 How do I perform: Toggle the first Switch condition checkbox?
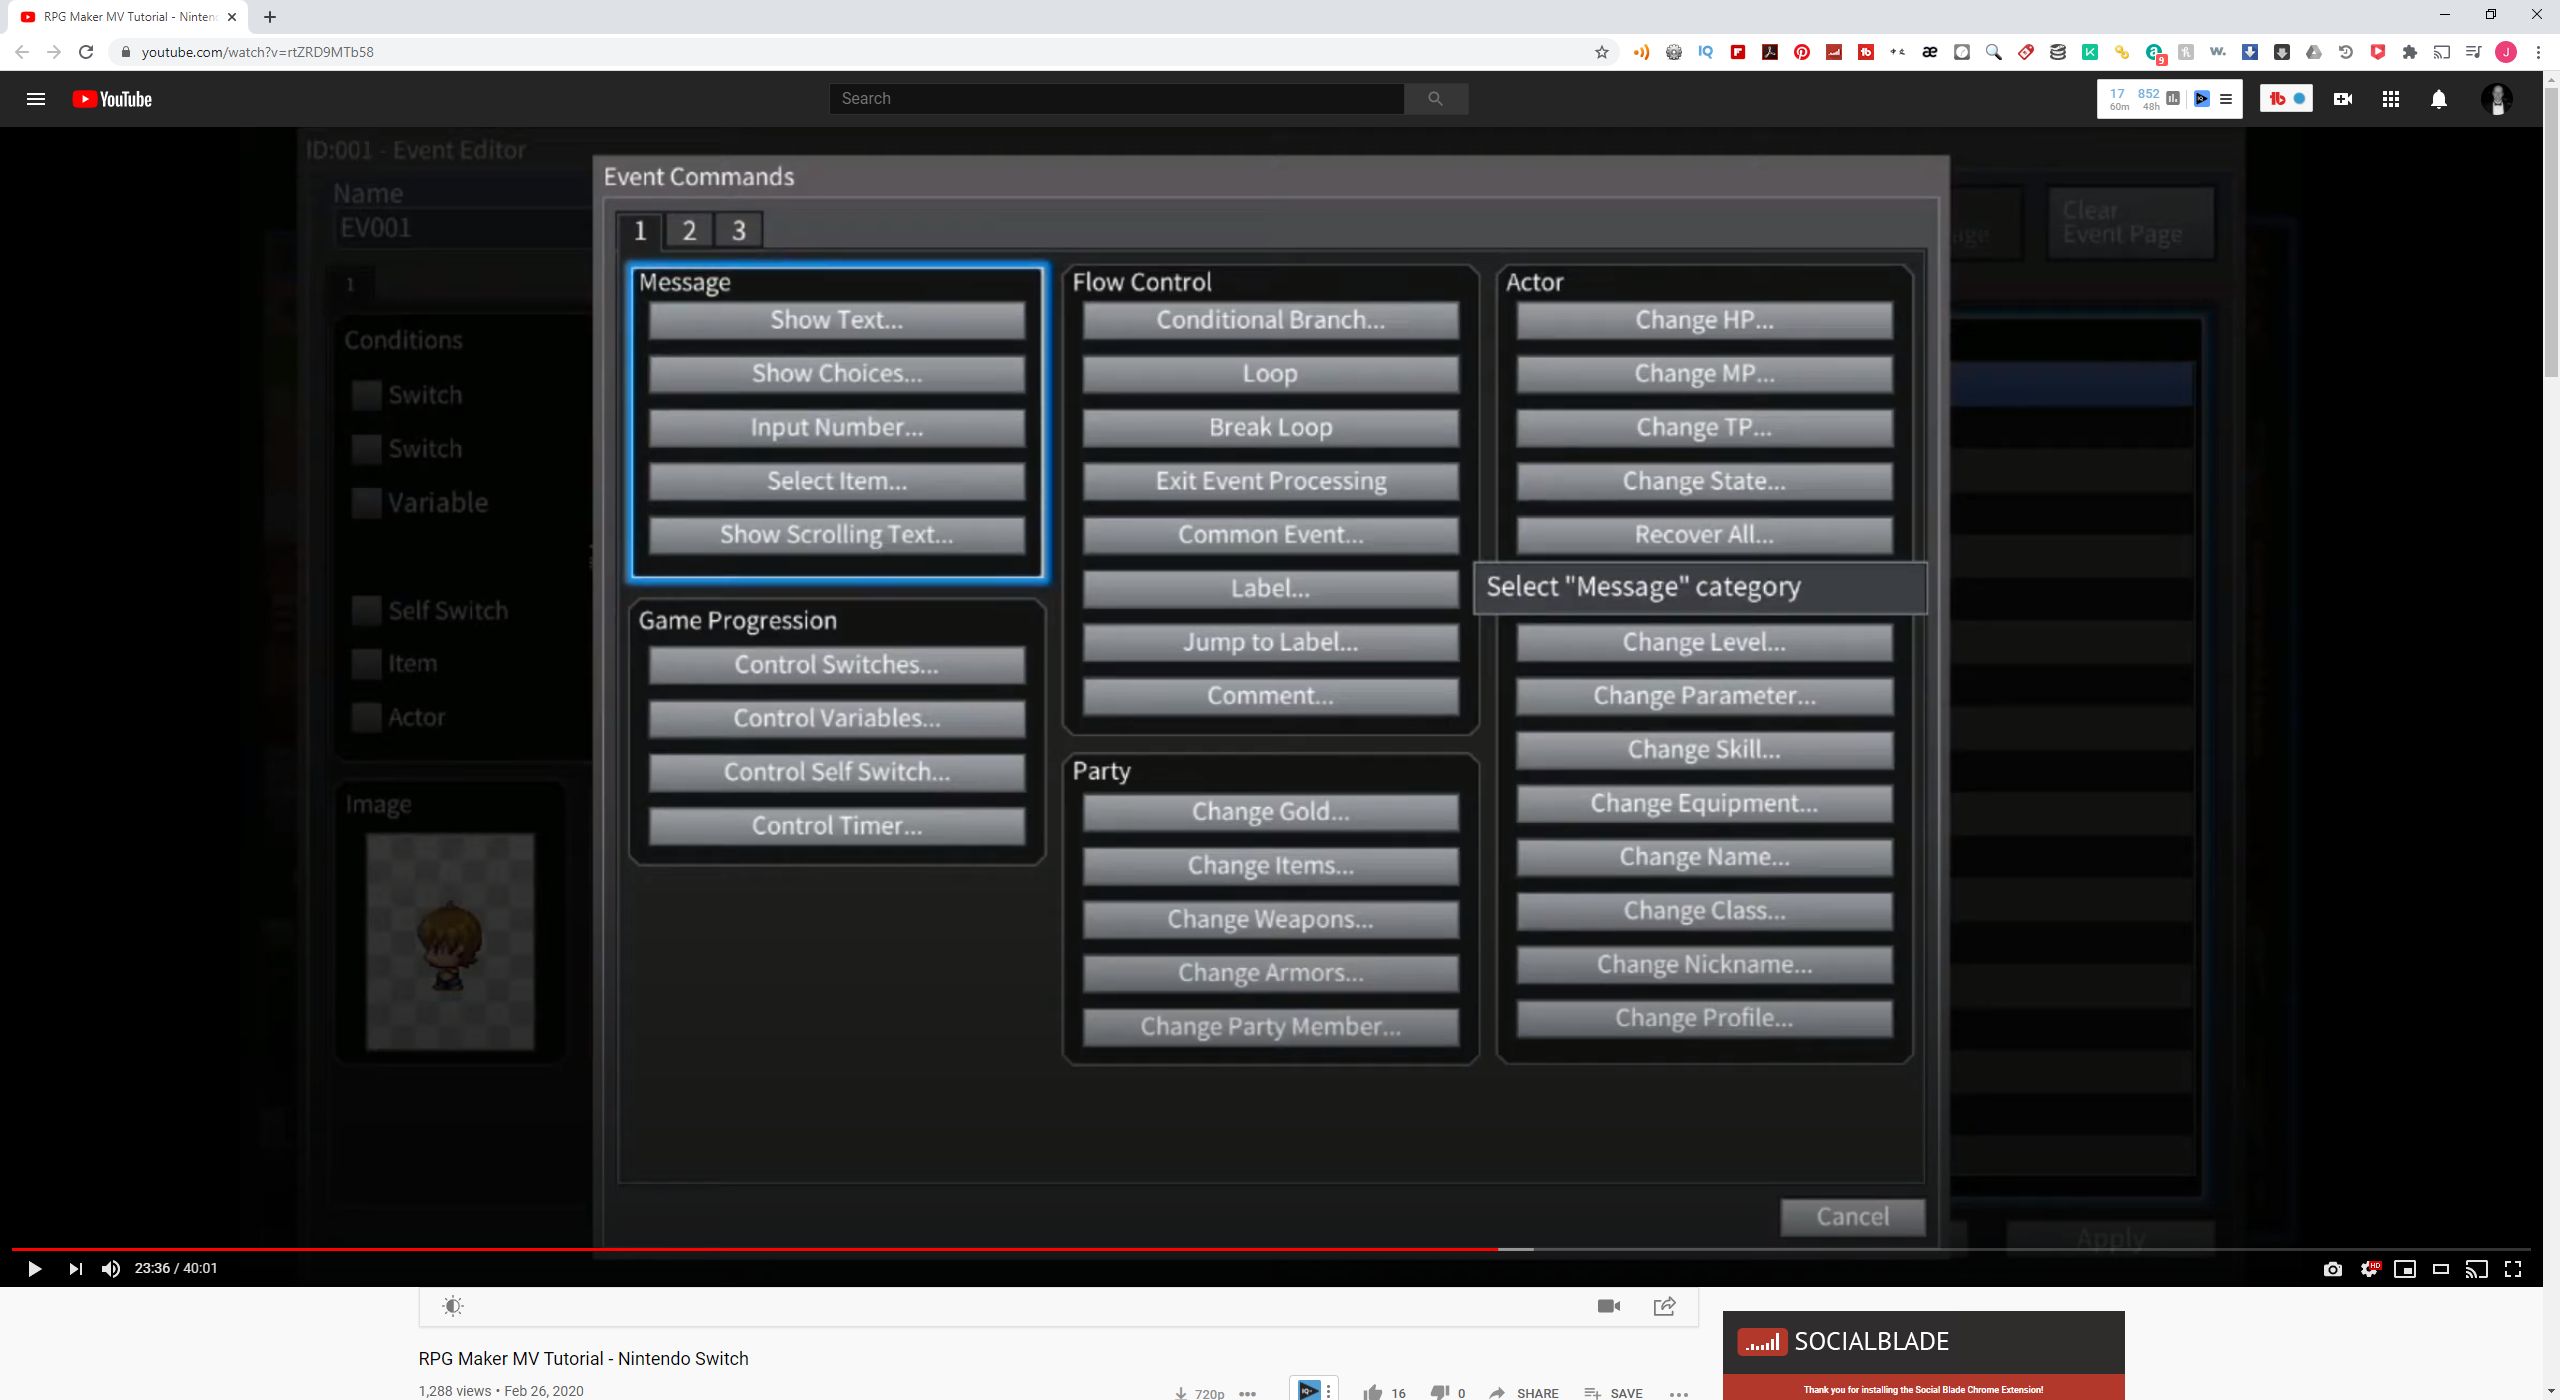click(x=367, y=395)
